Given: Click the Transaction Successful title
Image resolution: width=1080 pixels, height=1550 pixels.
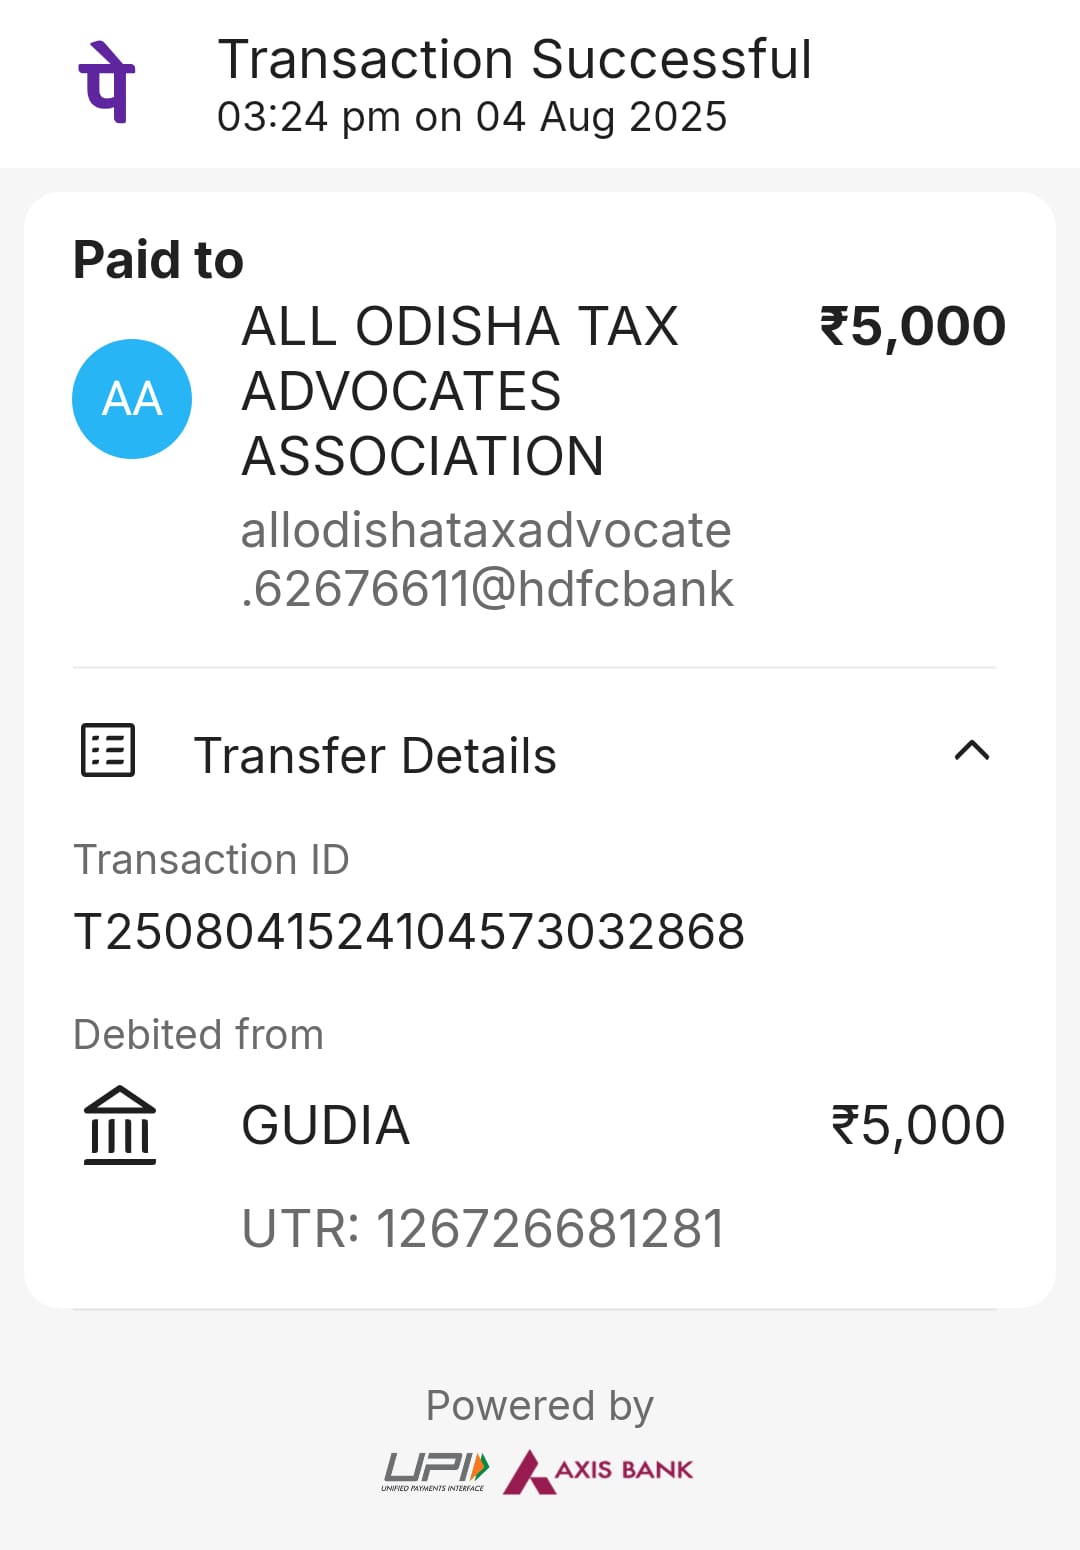Looking at the screenshot, I should point(514,59).
